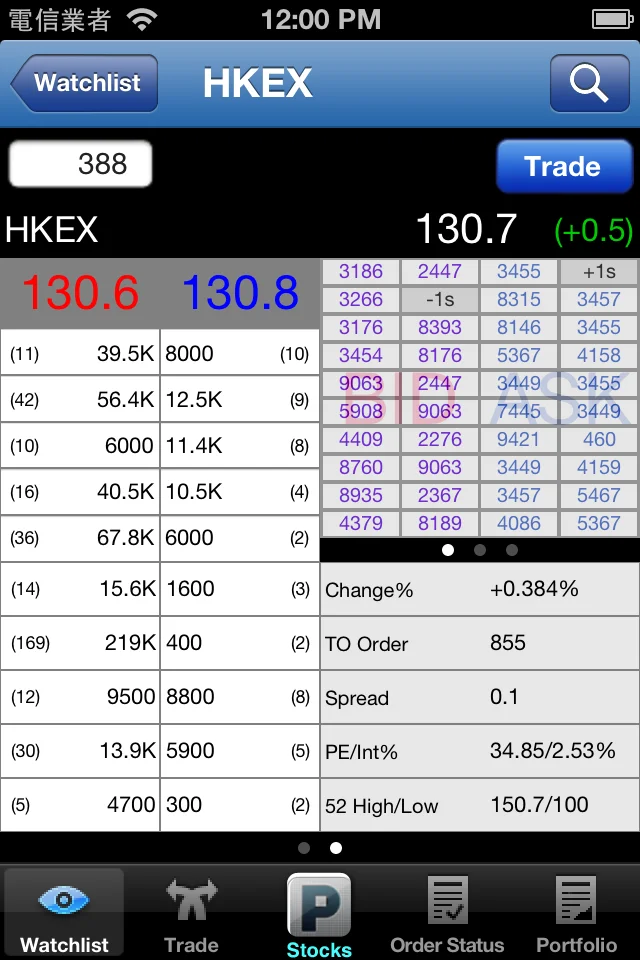The height and width of the screenshot is (960, 640).
Task: Select the -1s broker queue cell
Action: pyautogui.click(x=440, y=299)
